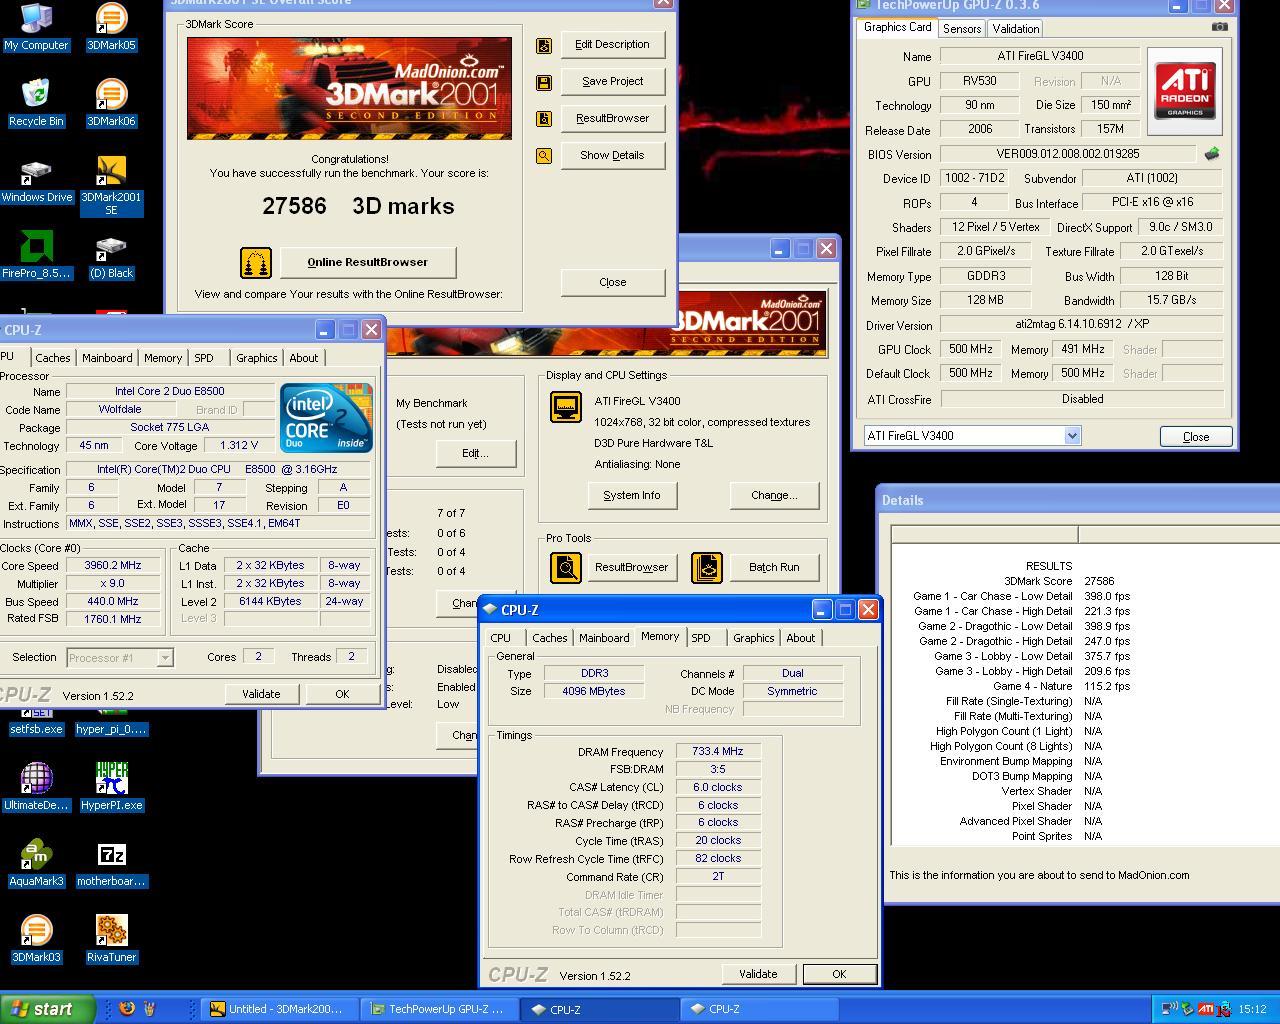Click the Show Details button
Viewport: 1280px width, 1024px height.
[612, 156]
